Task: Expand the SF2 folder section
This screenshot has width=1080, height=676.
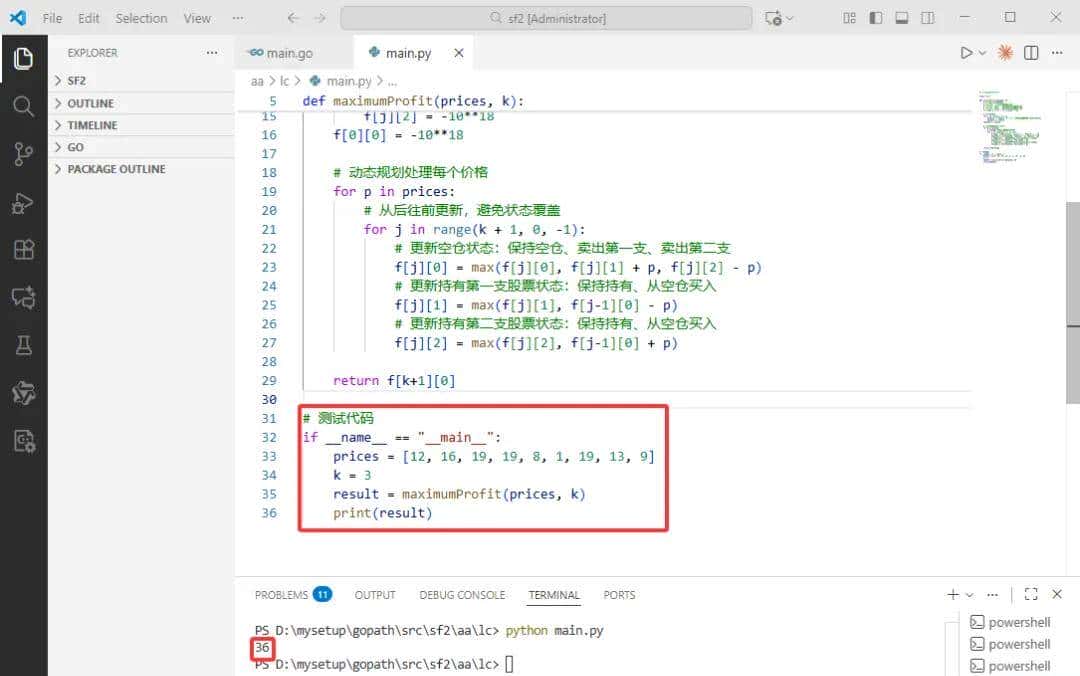Action: (x=76, y=81)
